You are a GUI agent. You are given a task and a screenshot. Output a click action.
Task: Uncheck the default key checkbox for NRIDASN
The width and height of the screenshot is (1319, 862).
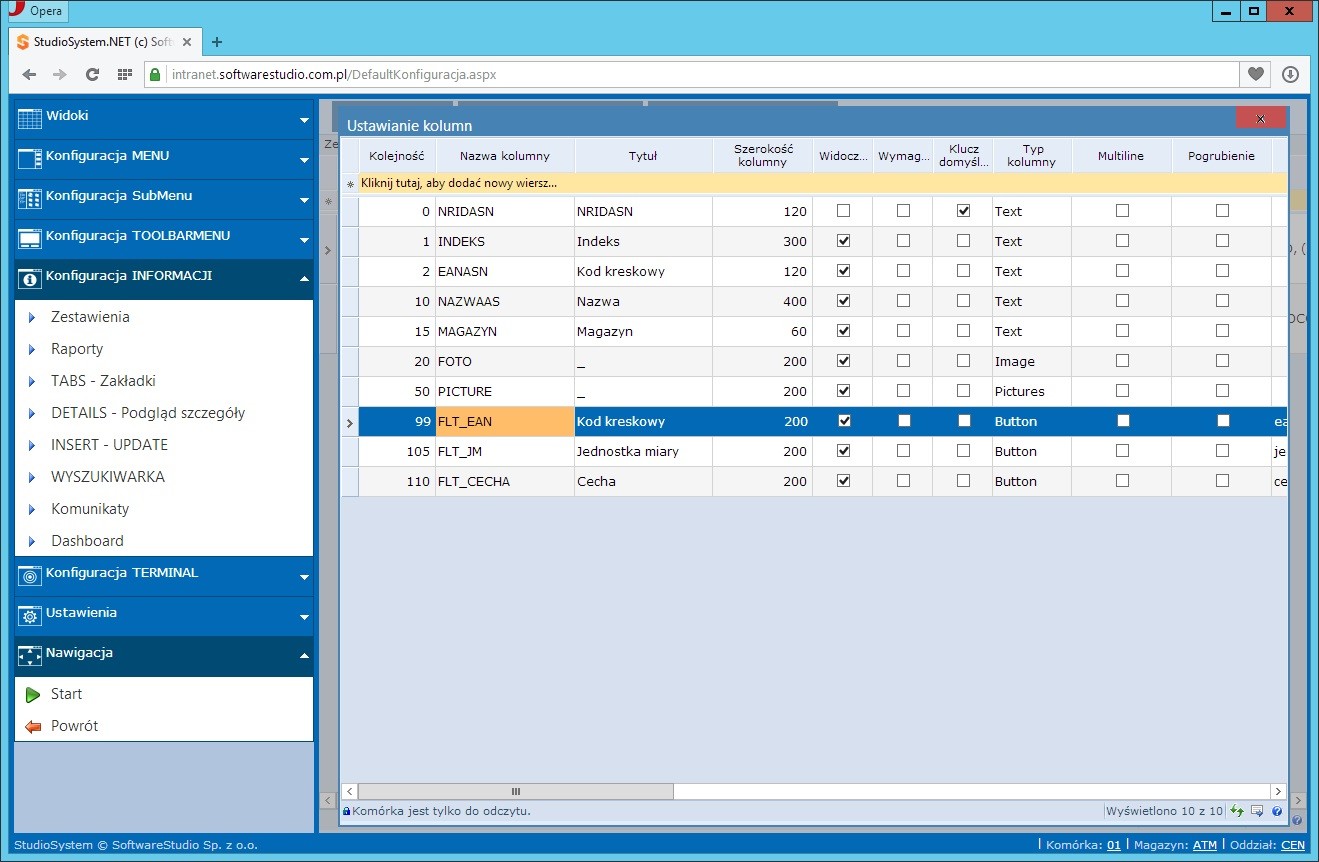pos(963,211)
